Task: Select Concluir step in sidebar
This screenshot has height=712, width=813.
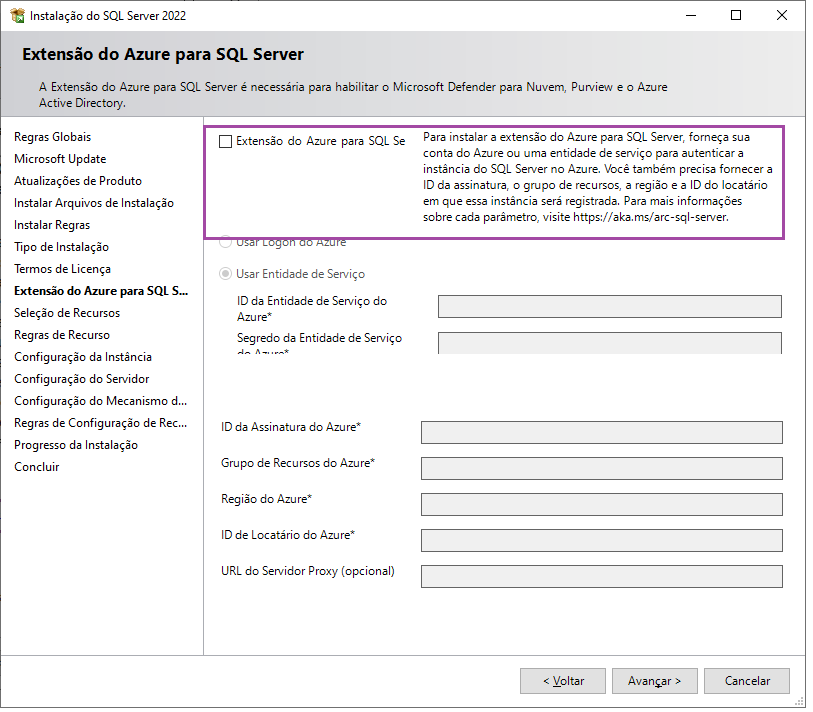Action: pos(36,467)
